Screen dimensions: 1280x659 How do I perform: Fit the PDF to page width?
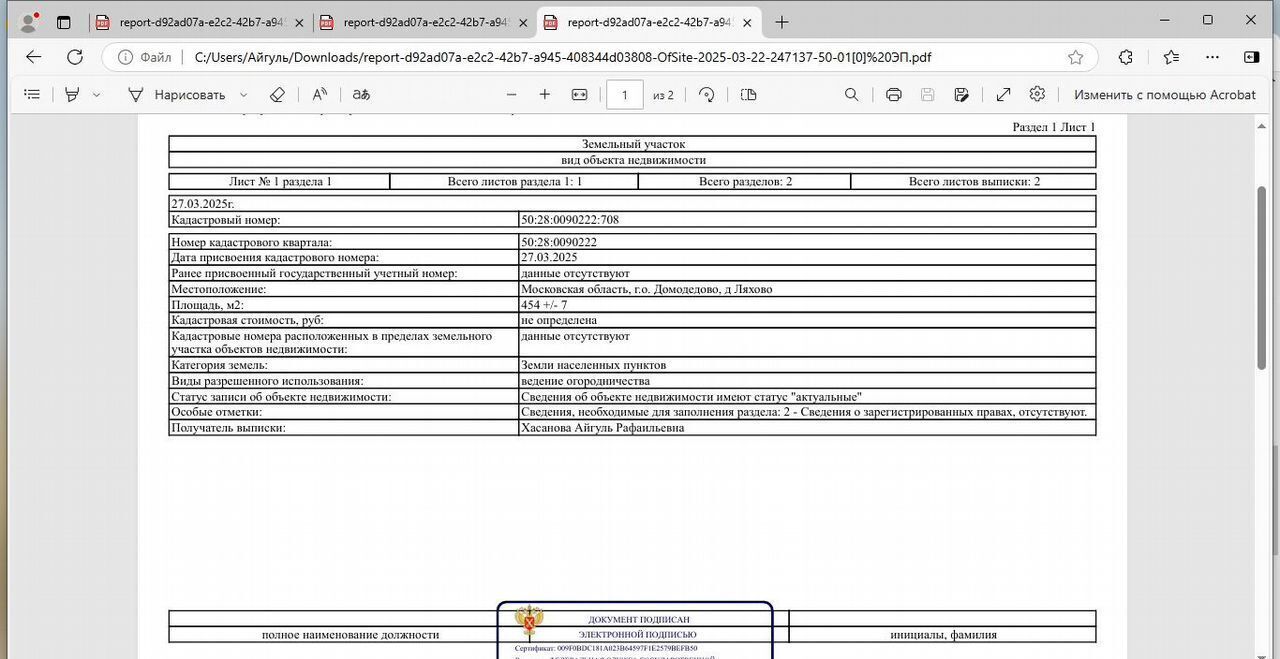point(579,94)
